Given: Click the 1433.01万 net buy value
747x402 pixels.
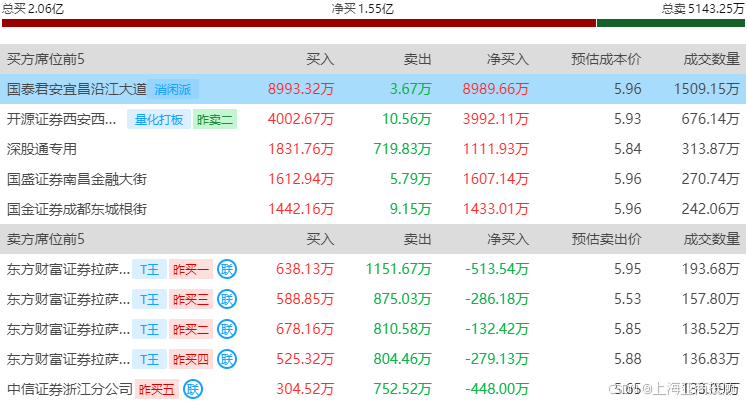Looking at the screenshot, I should [495, 209].
